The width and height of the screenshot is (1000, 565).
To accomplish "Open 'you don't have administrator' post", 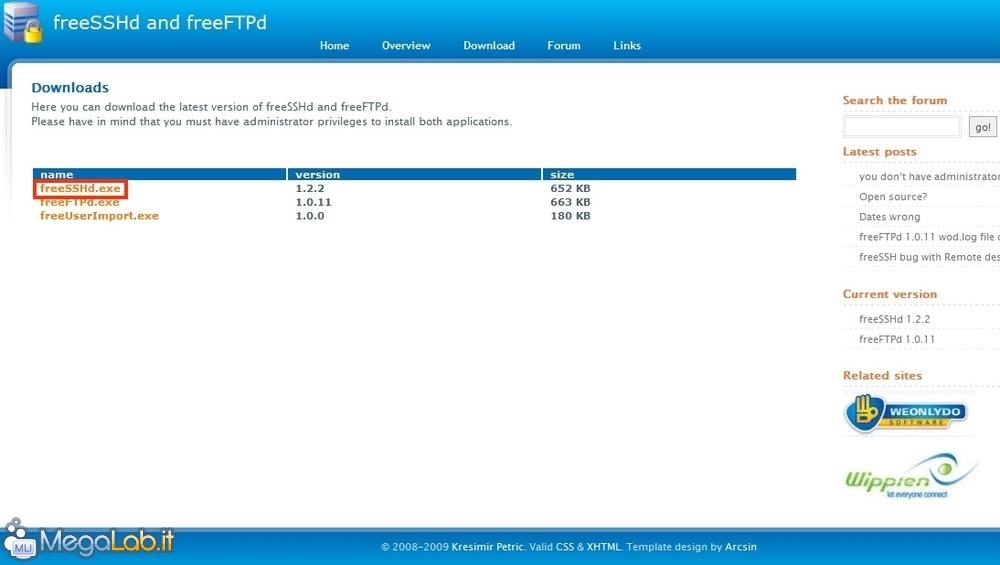I will click(929, 177).
